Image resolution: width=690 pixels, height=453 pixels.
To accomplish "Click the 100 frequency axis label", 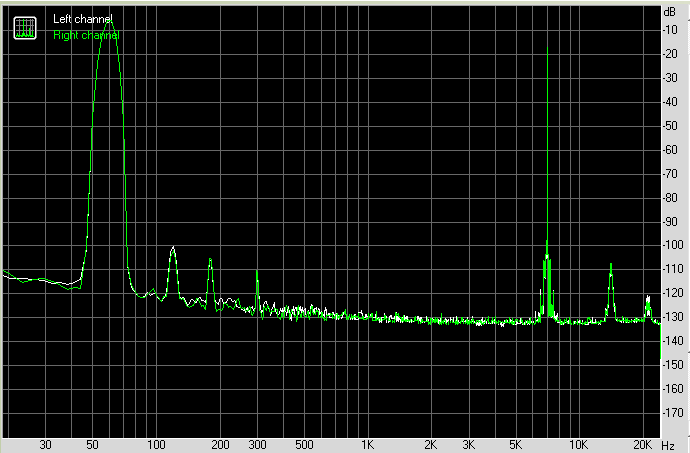I will (155, 443).
